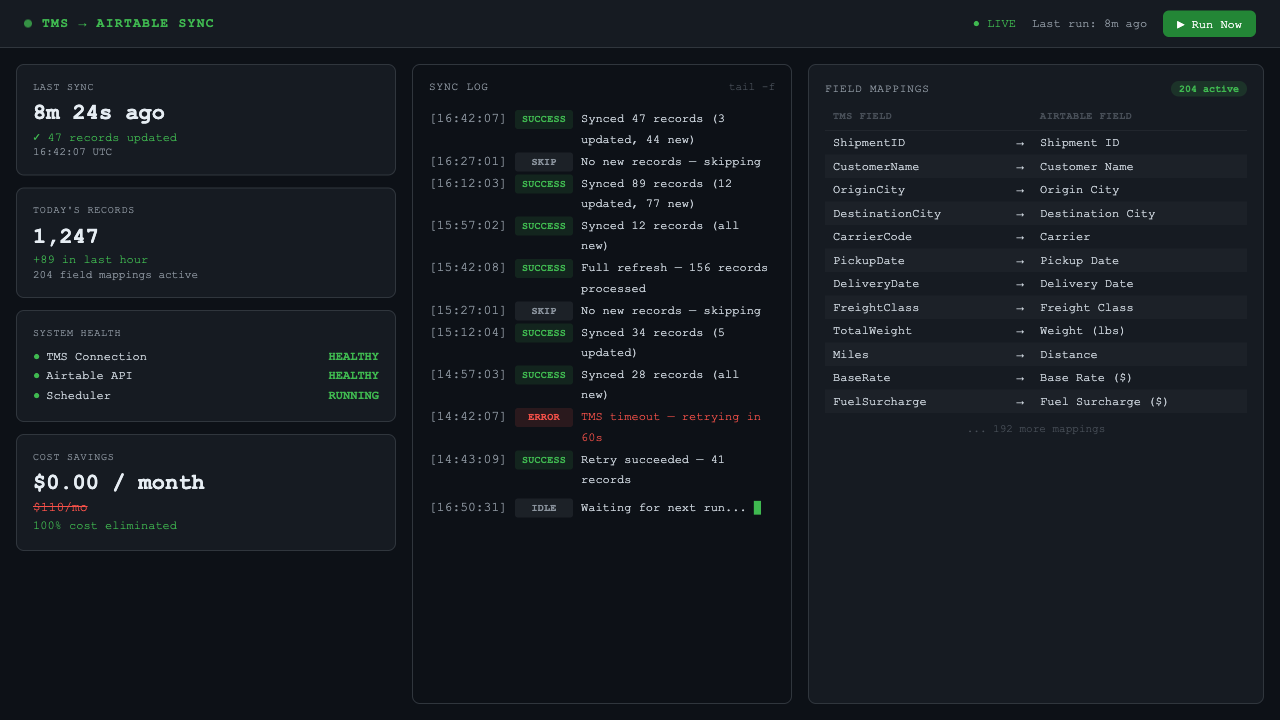Image resolution: width=1280 pixels, height=720 pixels.
Task: Click the 'Last run: 8m ago' text
Action: click(x=1089, y=24)
